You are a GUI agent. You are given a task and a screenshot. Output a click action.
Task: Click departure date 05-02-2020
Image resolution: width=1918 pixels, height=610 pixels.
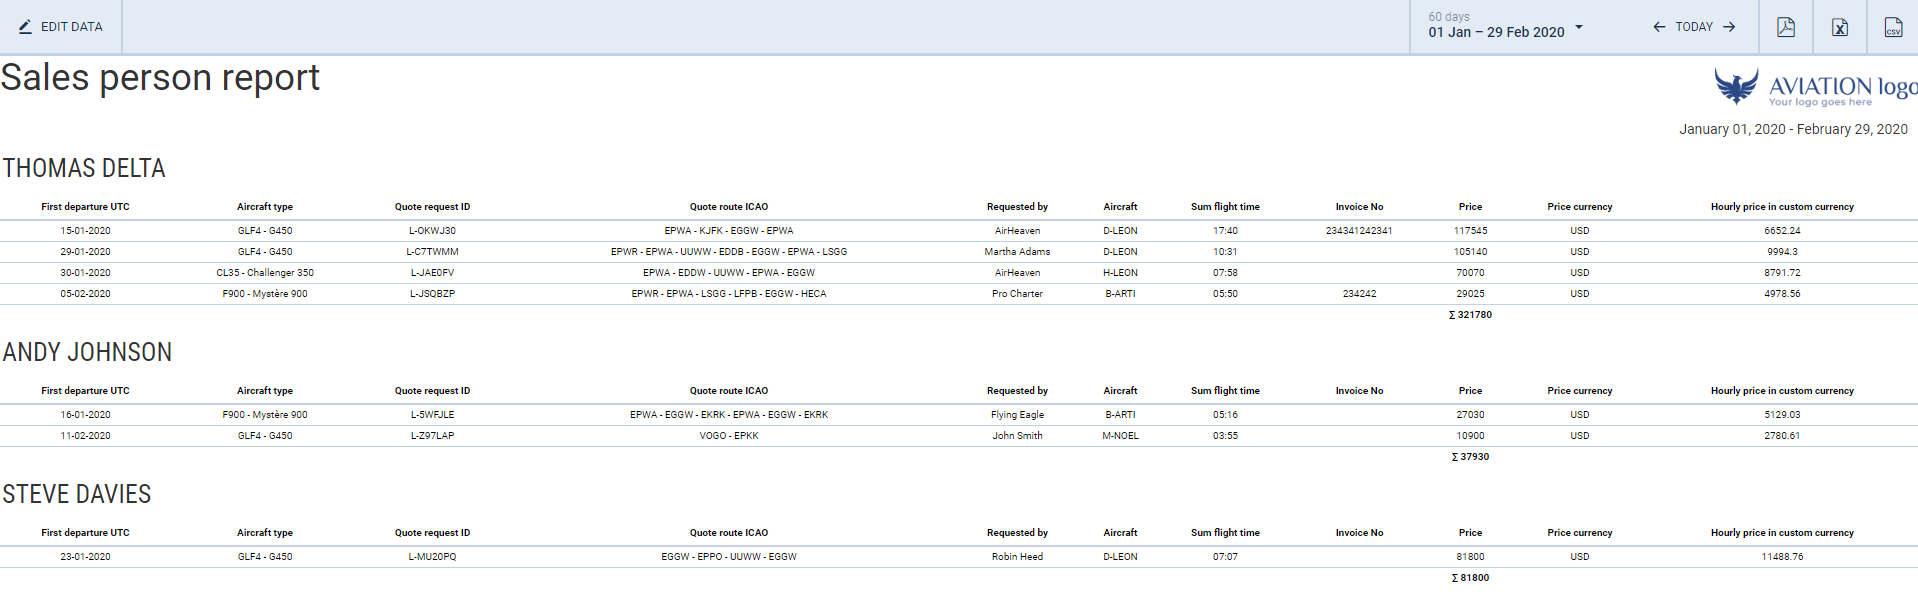(85, 294)
